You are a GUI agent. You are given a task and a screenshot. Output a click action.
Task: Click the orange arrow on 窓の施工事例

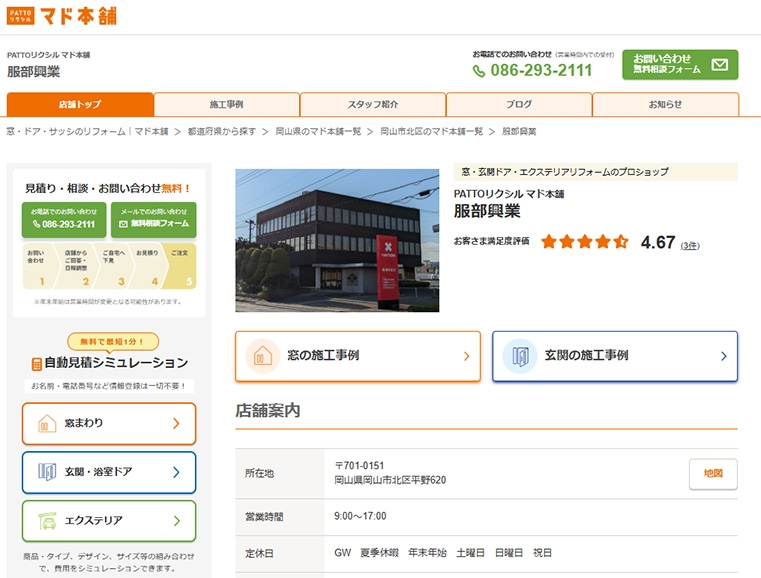(466, 356)
